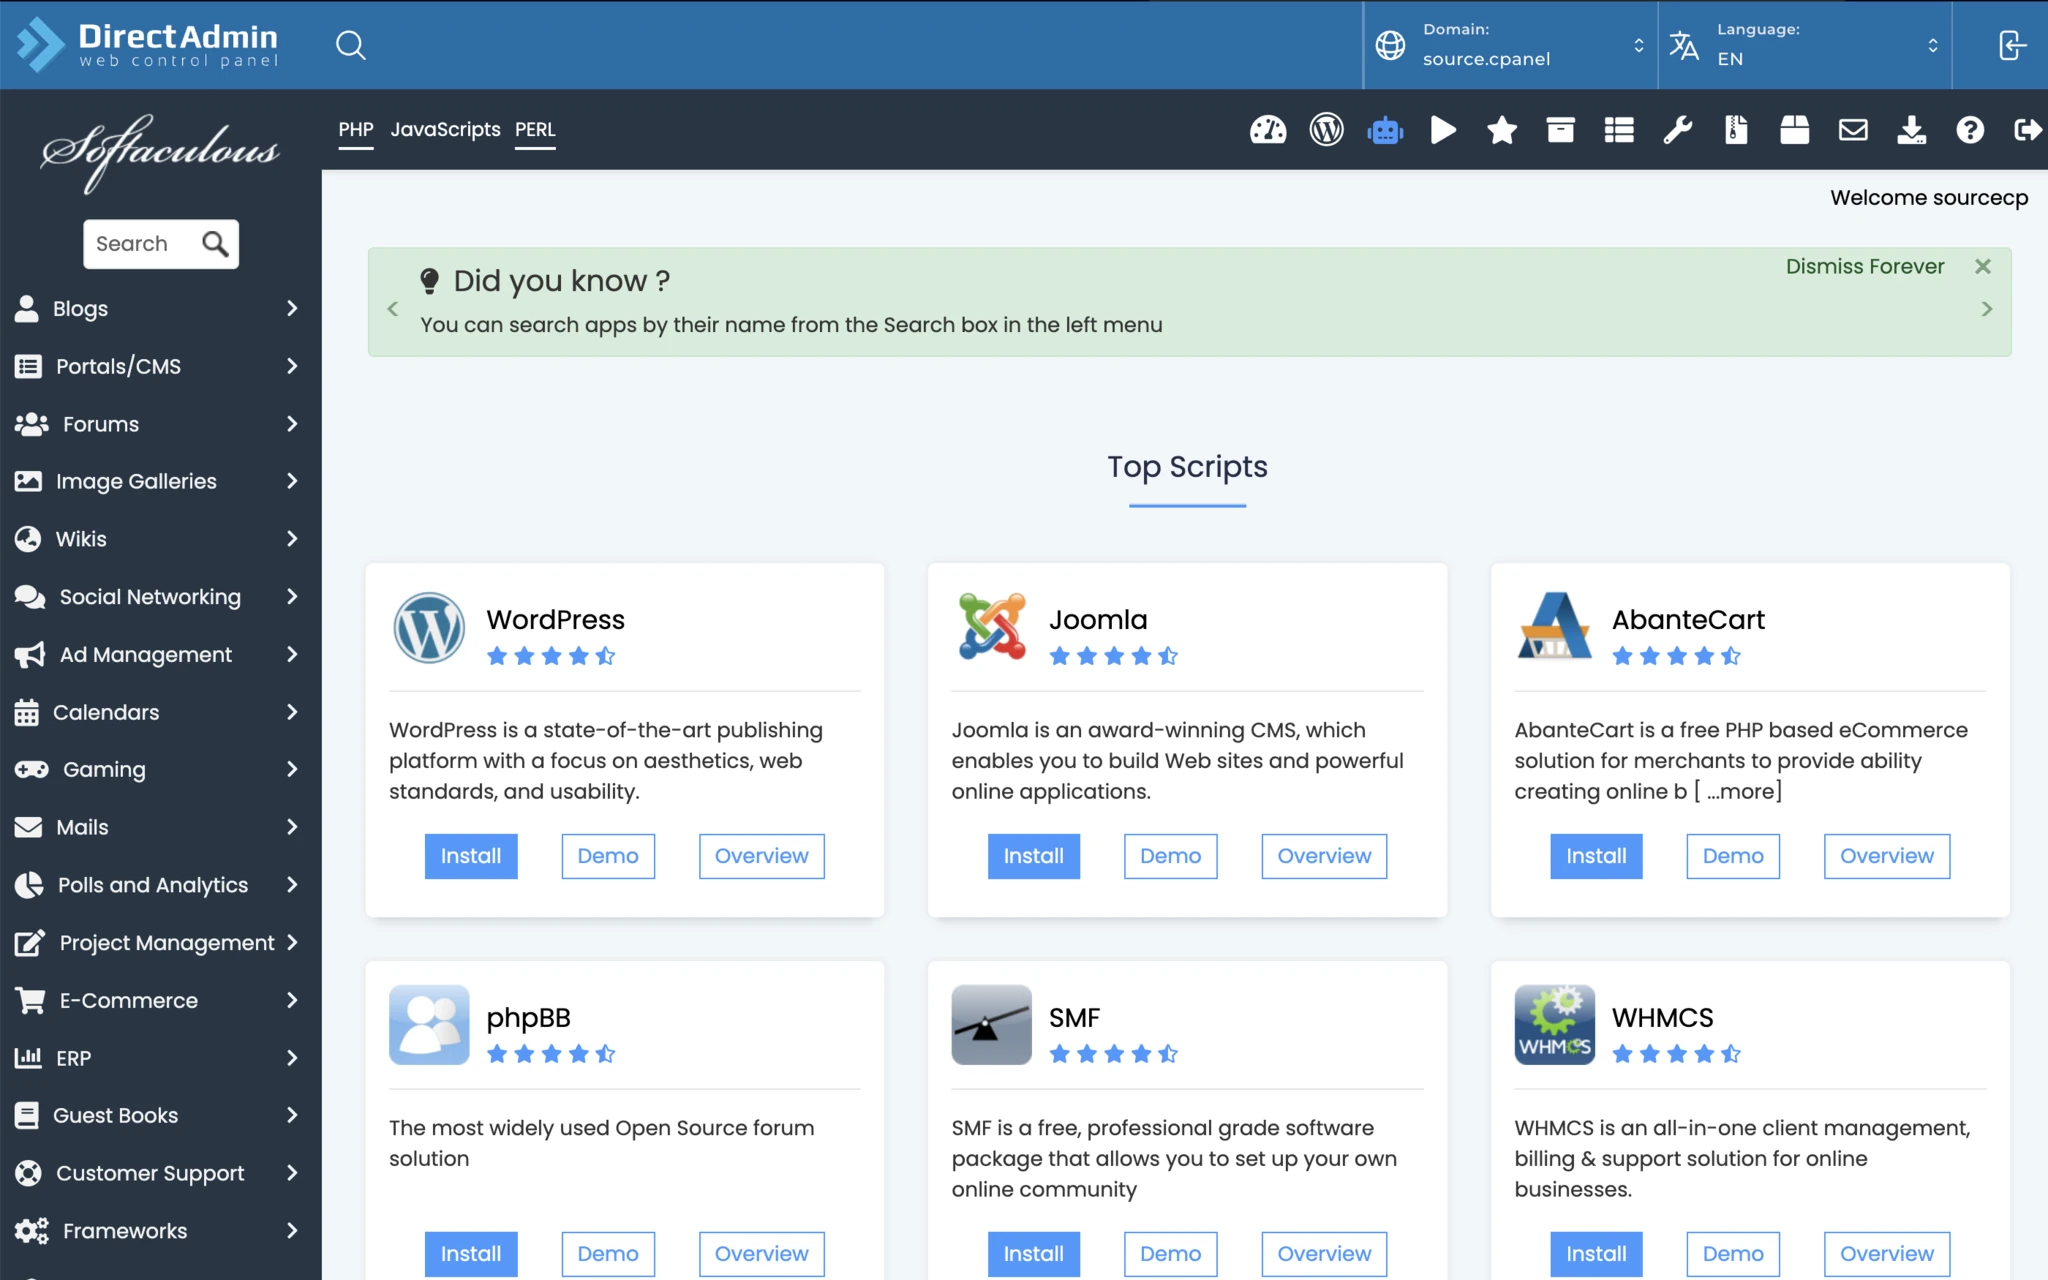This screenshot has width=2048, height=1280.
Task: Expand the Social Networking category
Action: 160,597
